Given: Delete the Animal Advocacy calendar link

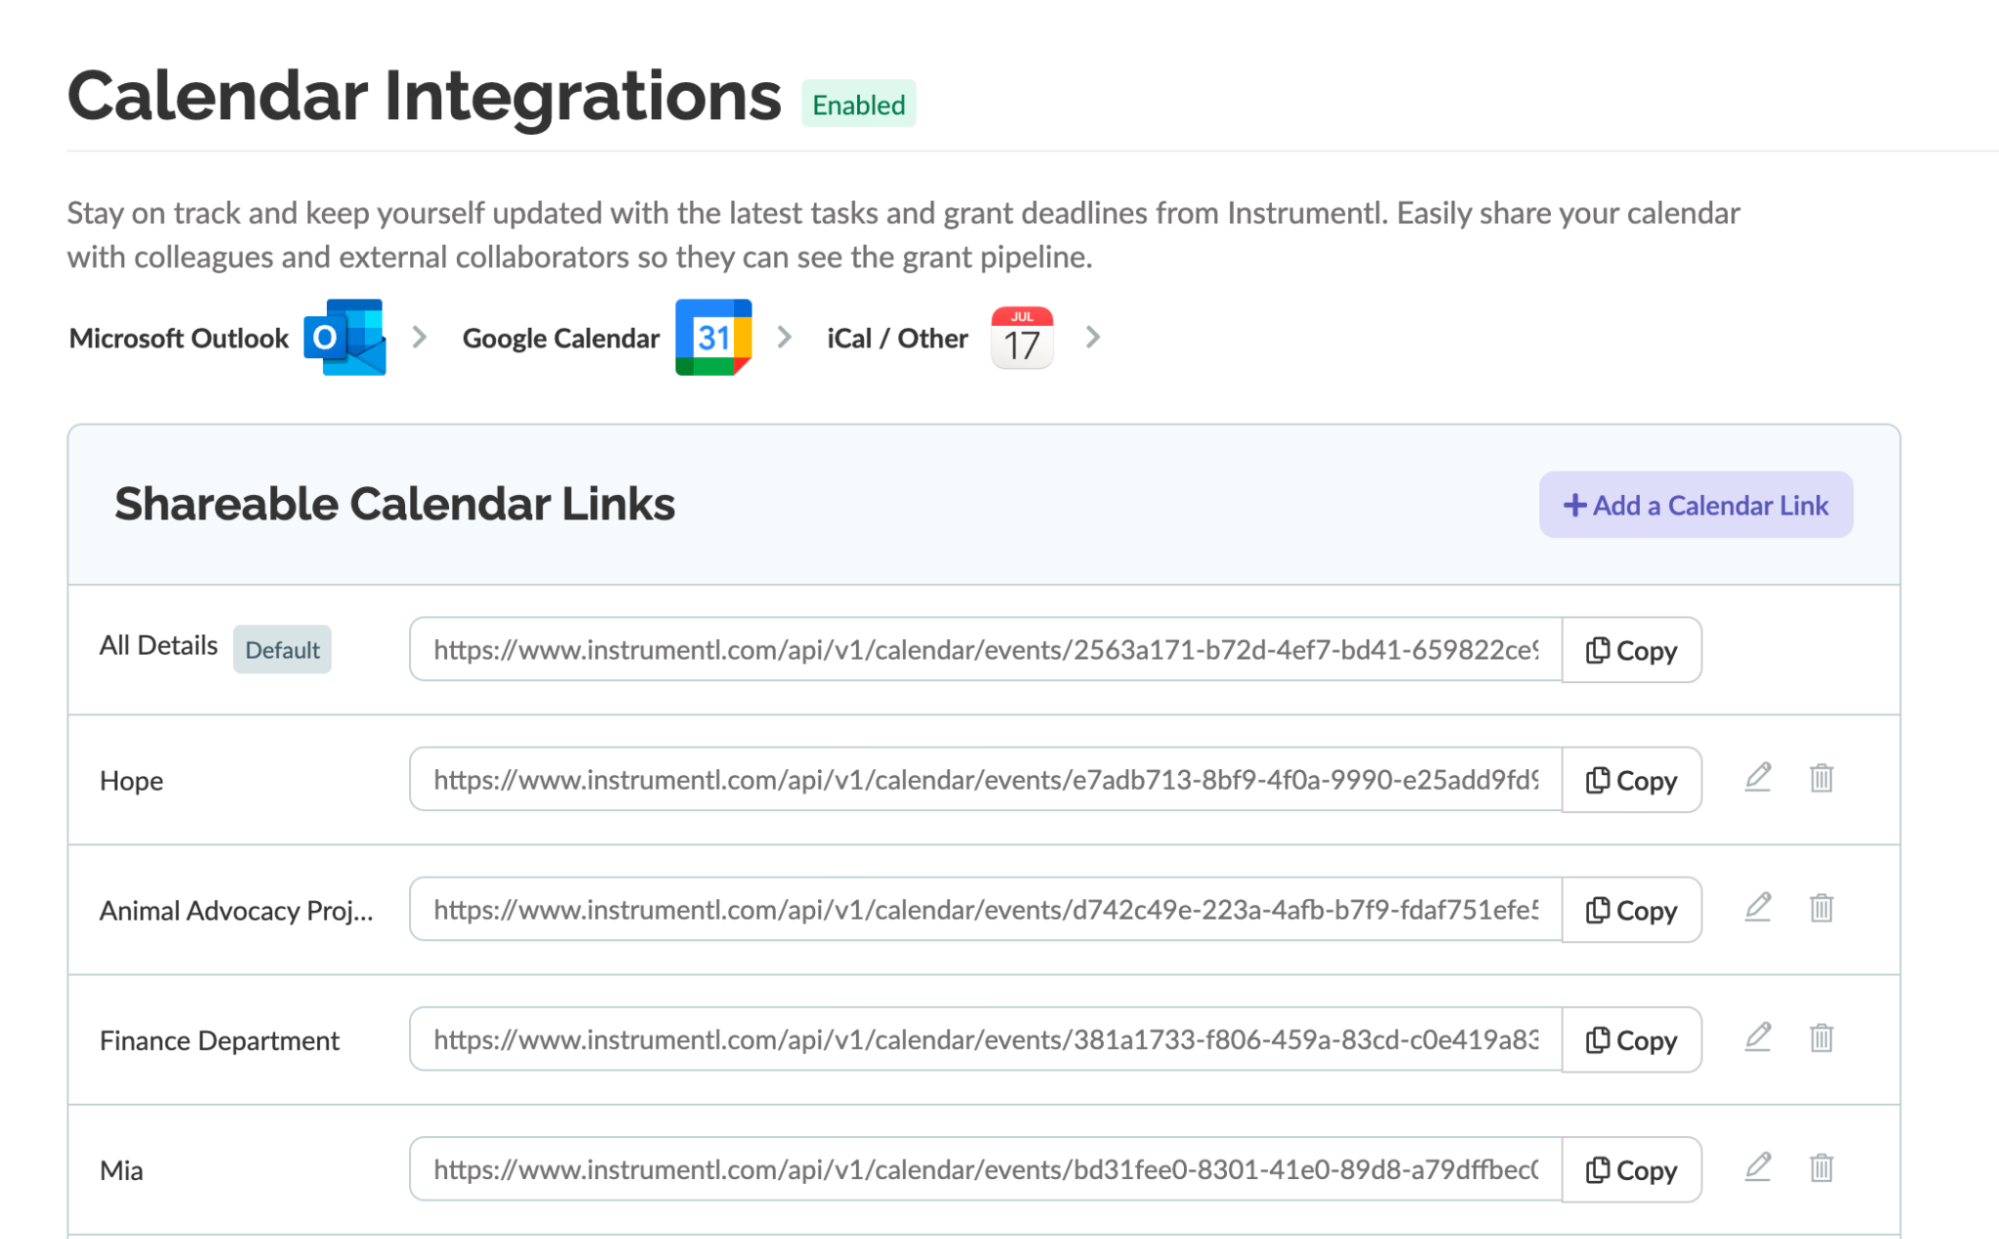Looking at the screenshot, I should [1821, 908].
